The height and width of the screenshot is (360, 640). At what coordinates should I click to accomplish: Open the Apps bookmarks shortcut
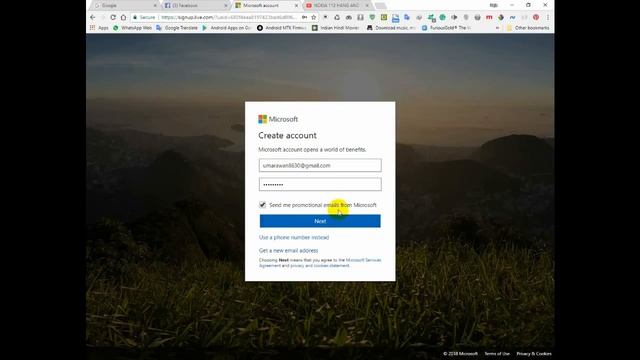coord(99,28)
